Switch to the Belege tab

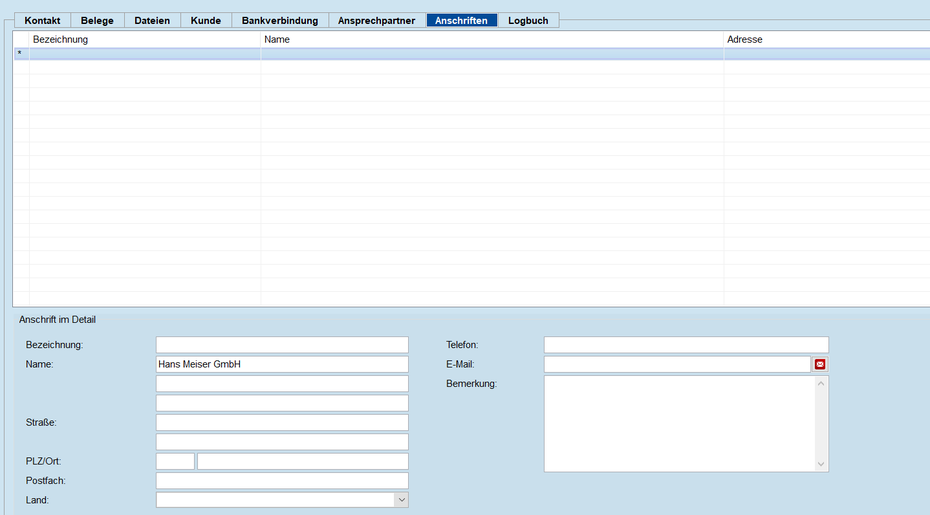[x=97, y=20]
